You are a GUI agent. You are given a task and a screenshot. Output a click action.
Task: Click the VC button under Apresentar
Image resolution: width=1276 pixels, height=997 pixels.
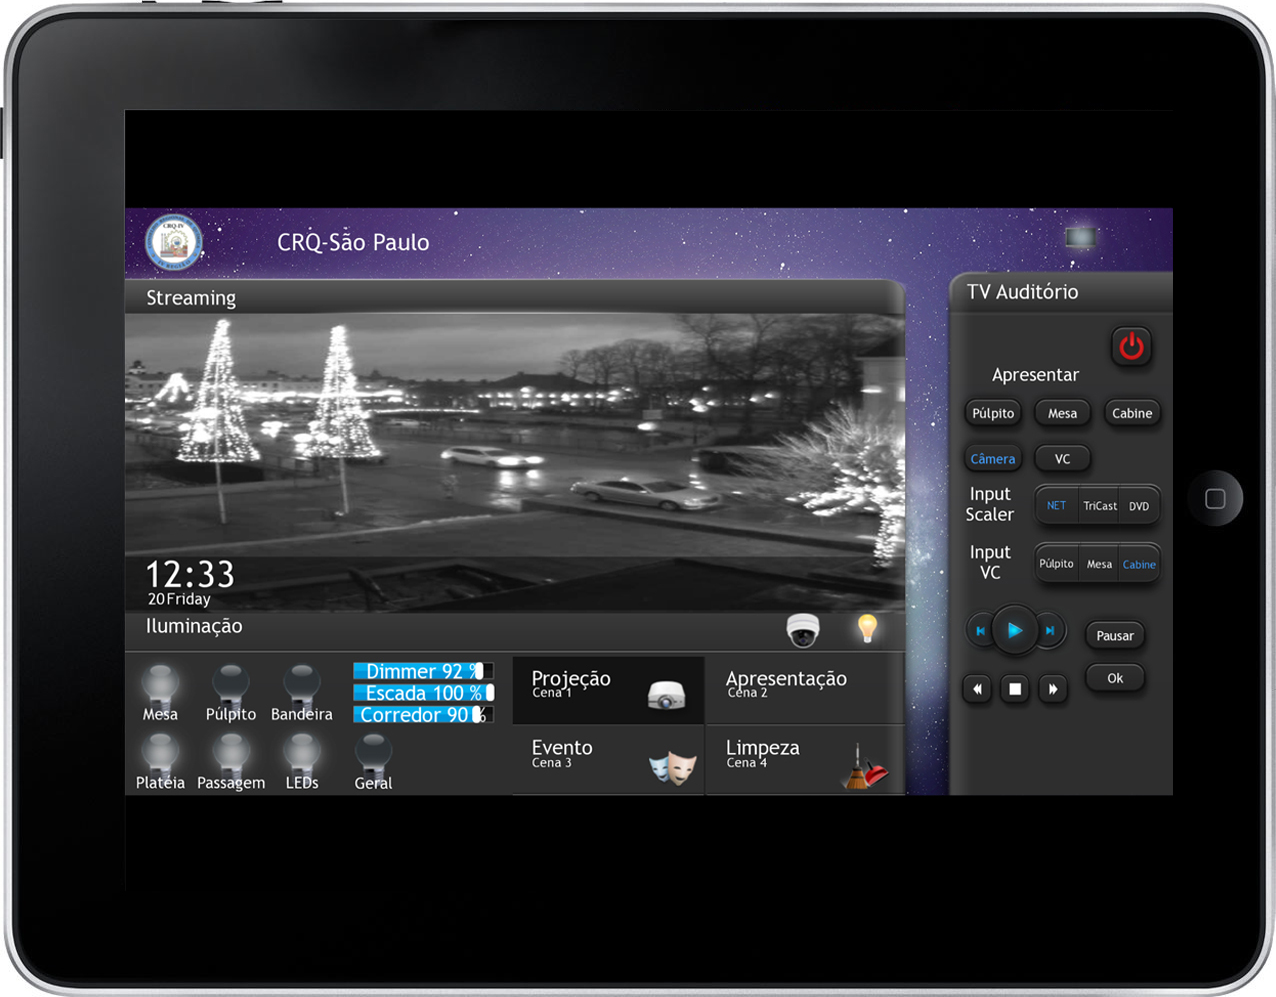[x=1062, y=459]
